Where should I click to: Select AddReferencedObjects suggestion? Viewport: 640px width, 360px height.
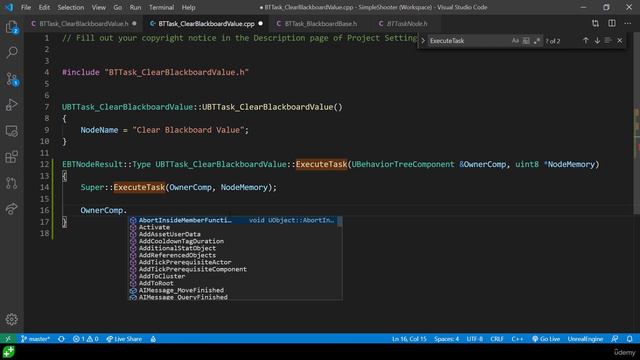233,255
